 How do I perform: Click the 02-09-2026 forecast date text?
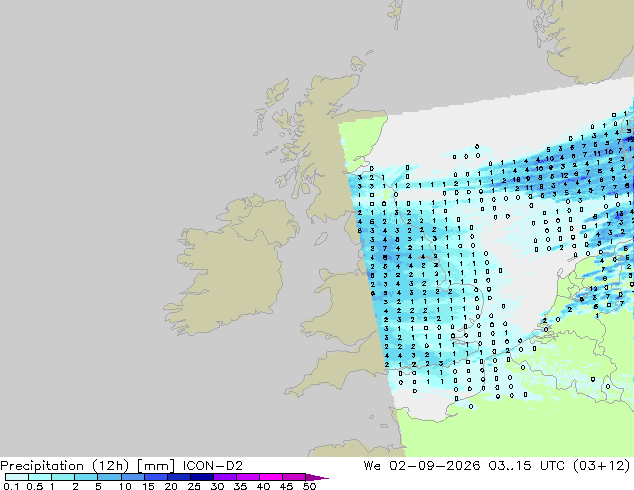(x=435, y=466)
